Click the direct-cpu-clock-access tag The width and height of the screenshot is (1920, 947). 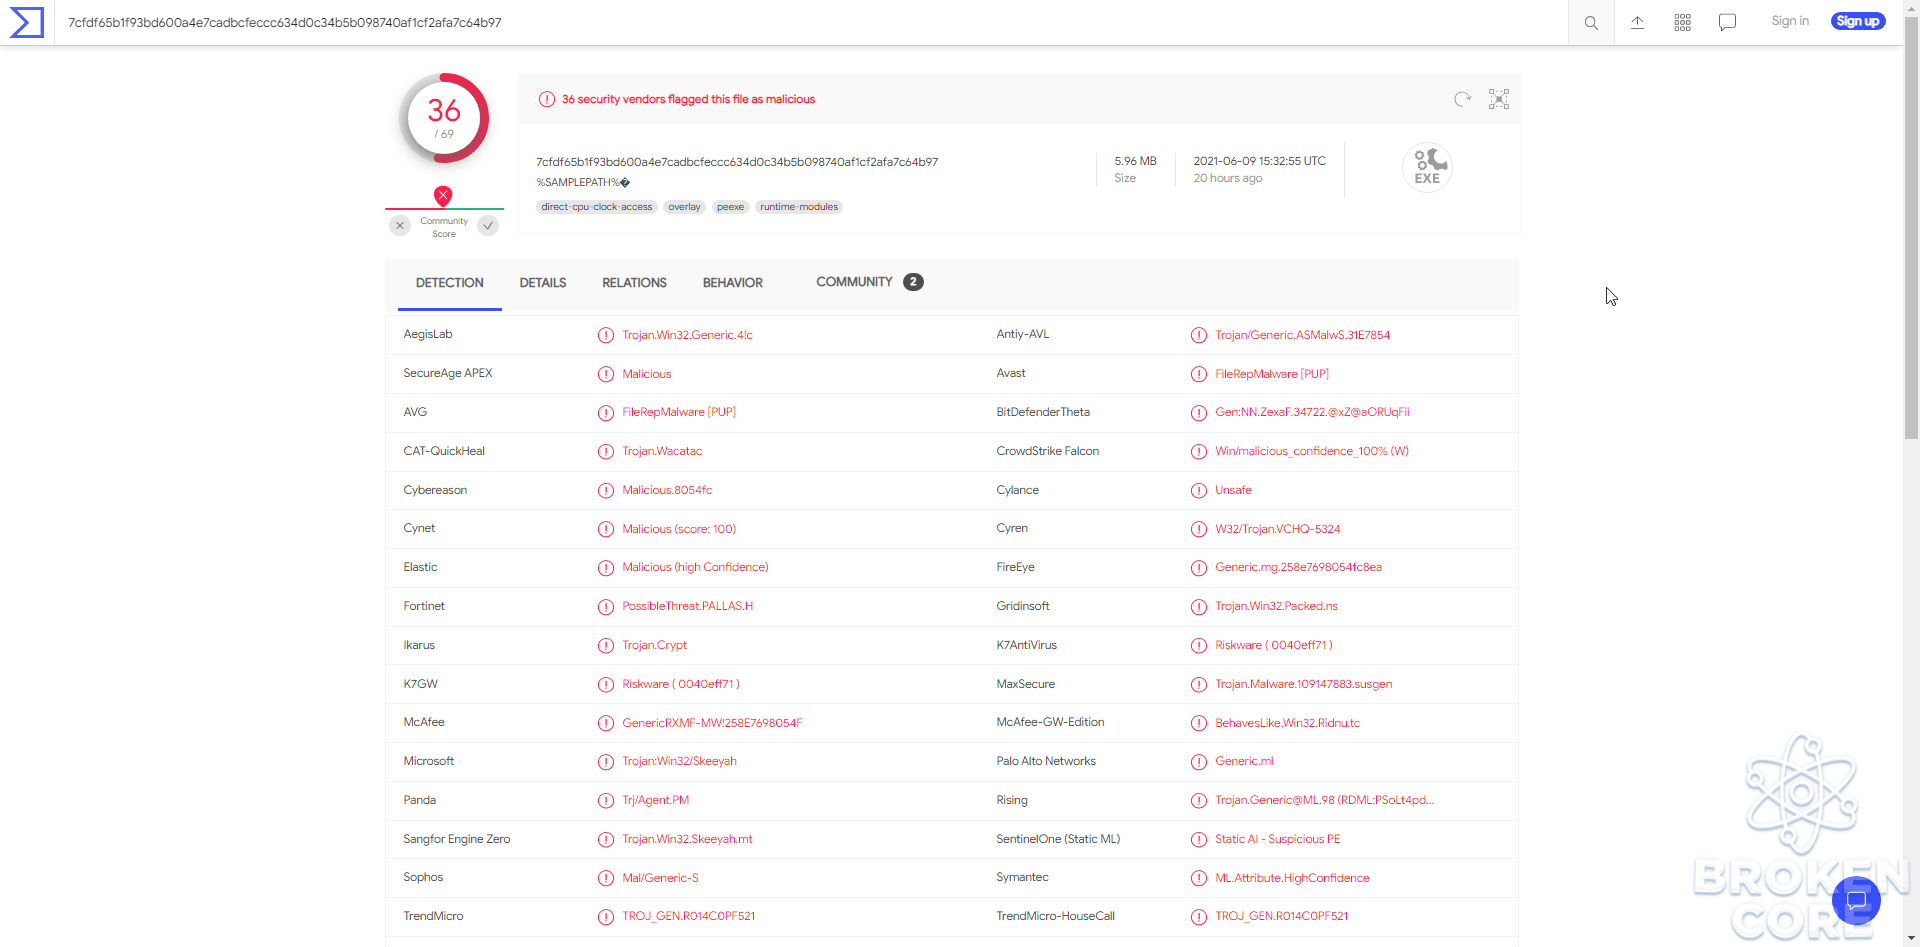point(597,207)
